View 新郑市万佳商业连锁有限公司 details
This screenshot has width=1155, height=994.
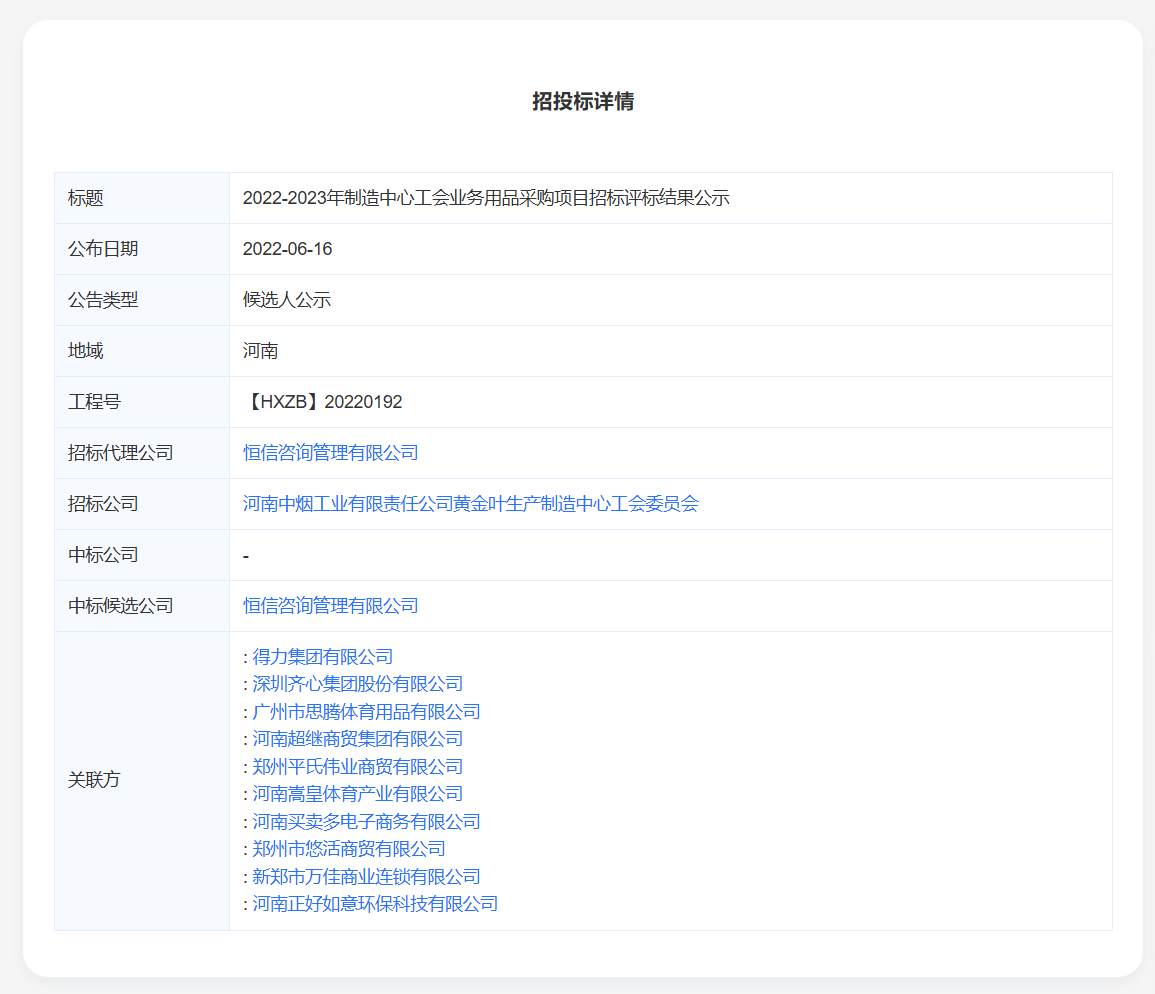366,877
